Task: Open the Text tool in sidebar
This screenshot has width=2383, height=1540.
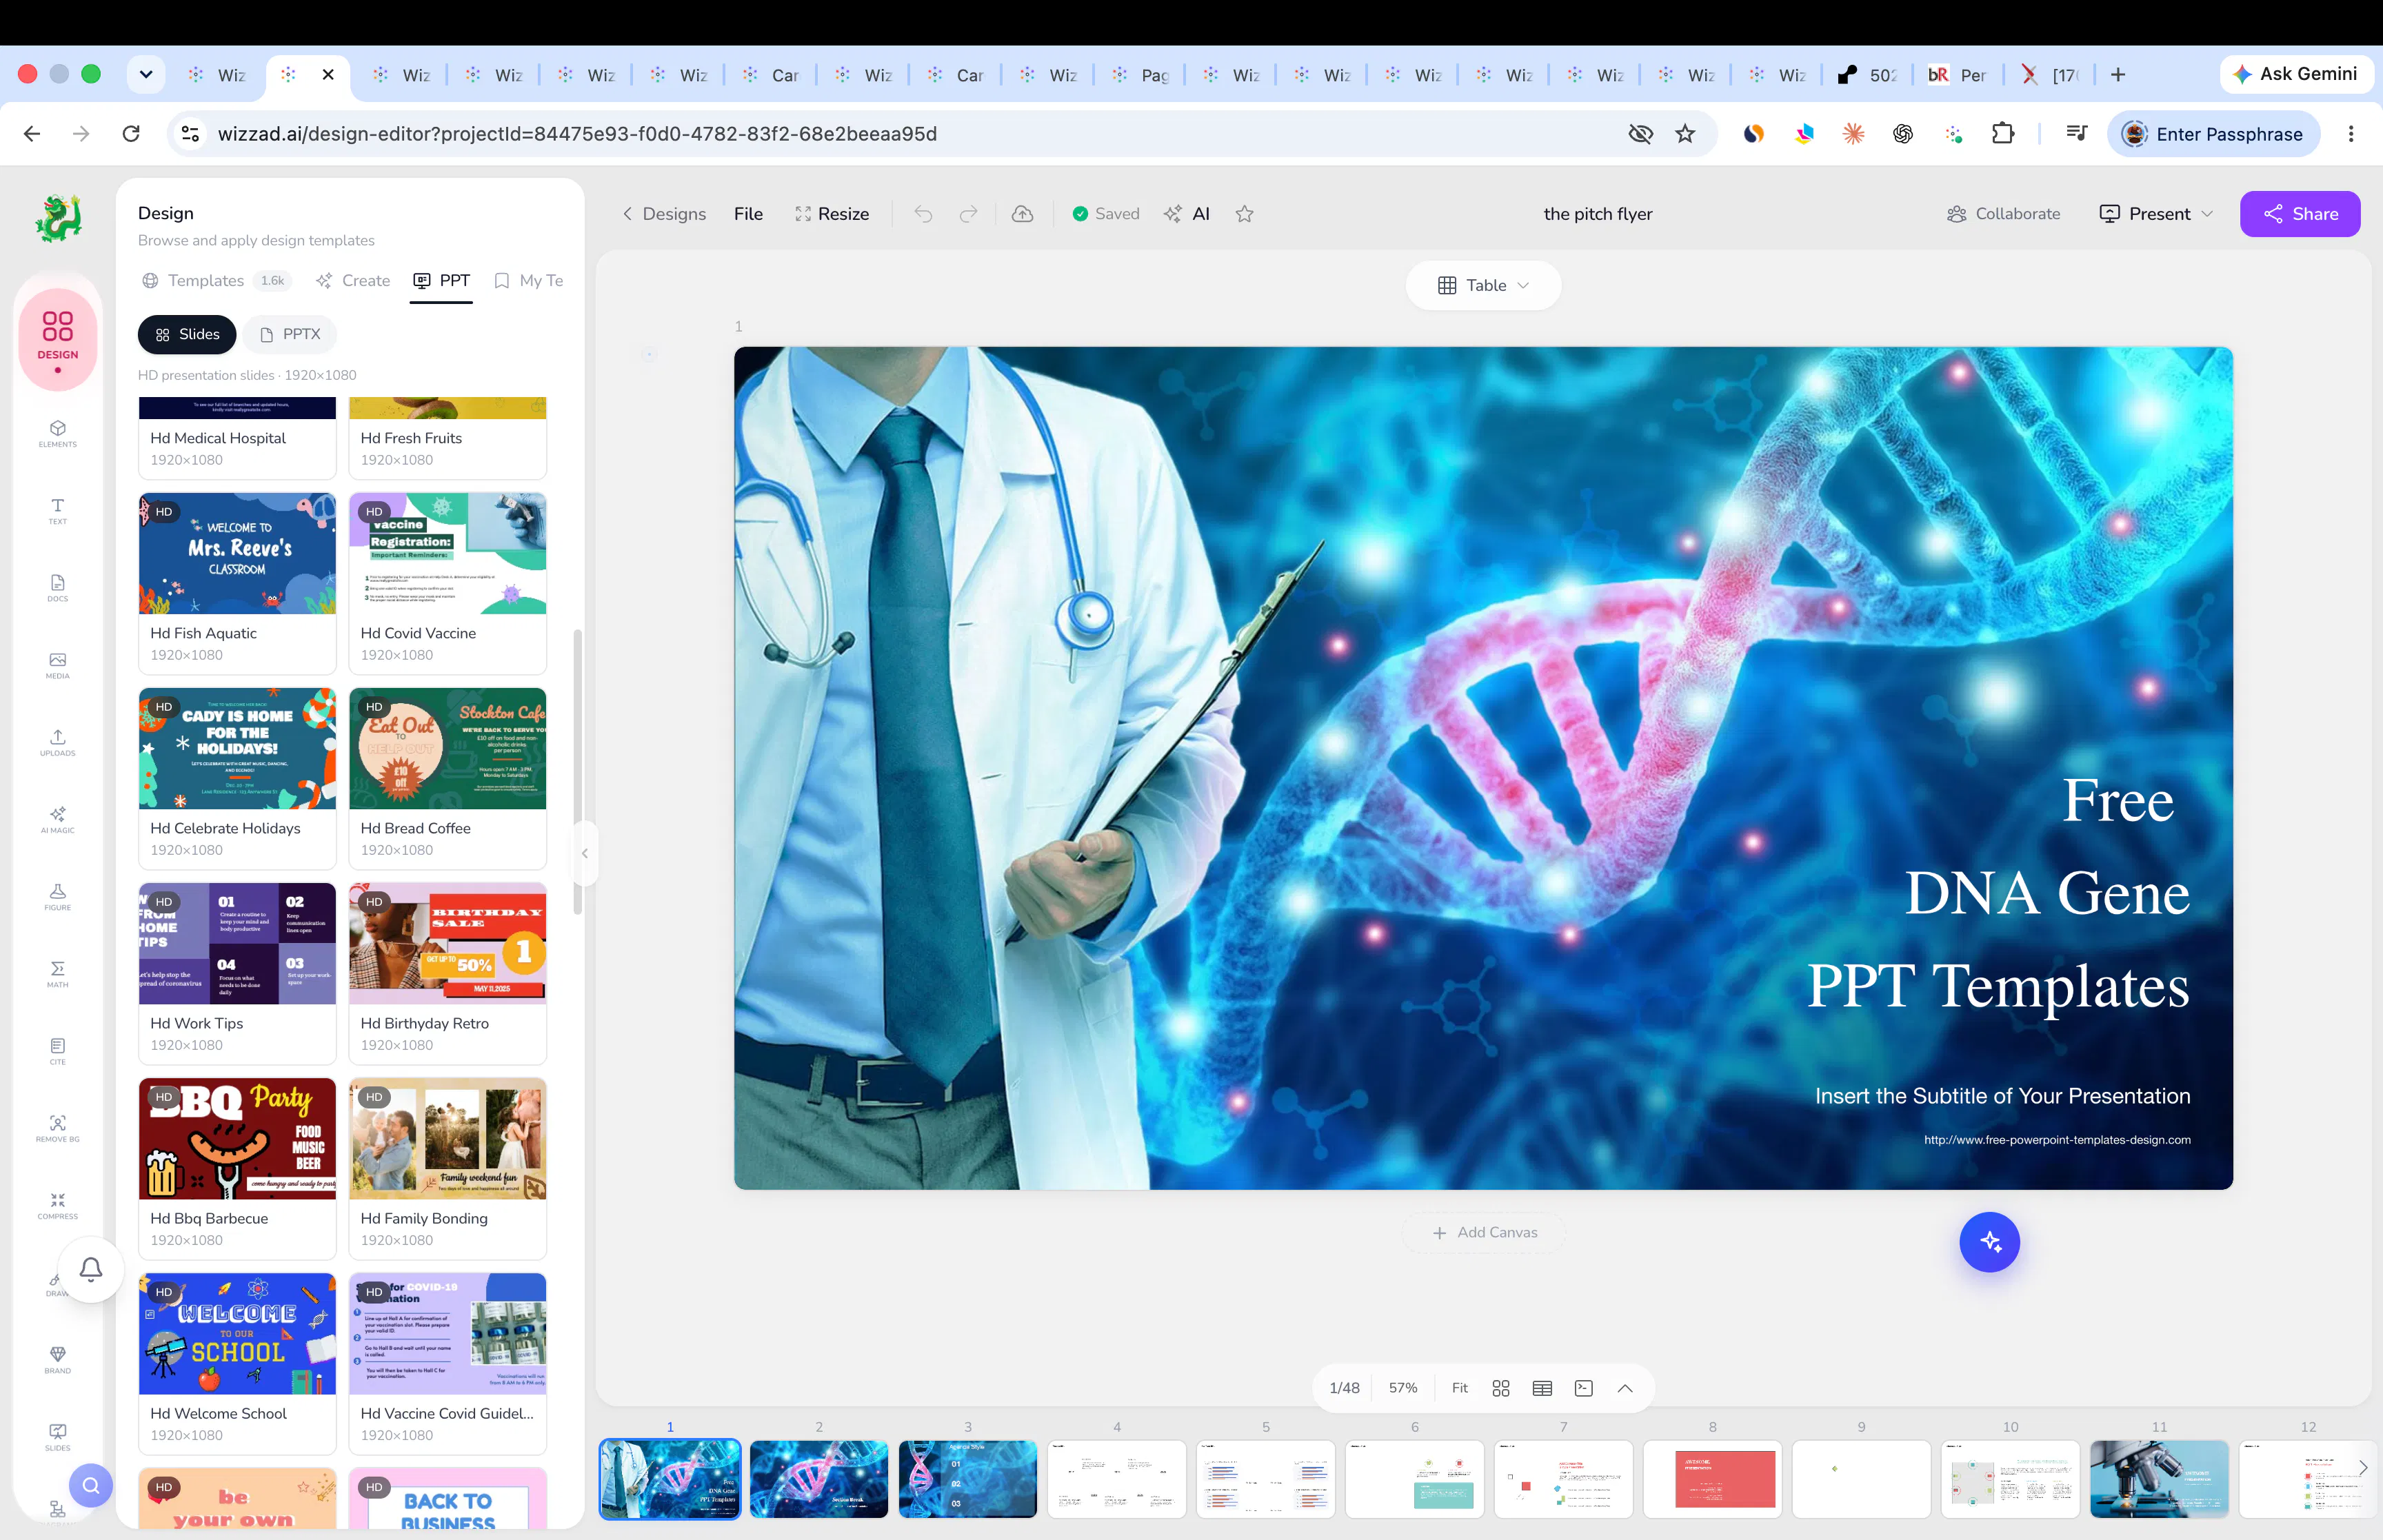Action: tap(57, 511)
